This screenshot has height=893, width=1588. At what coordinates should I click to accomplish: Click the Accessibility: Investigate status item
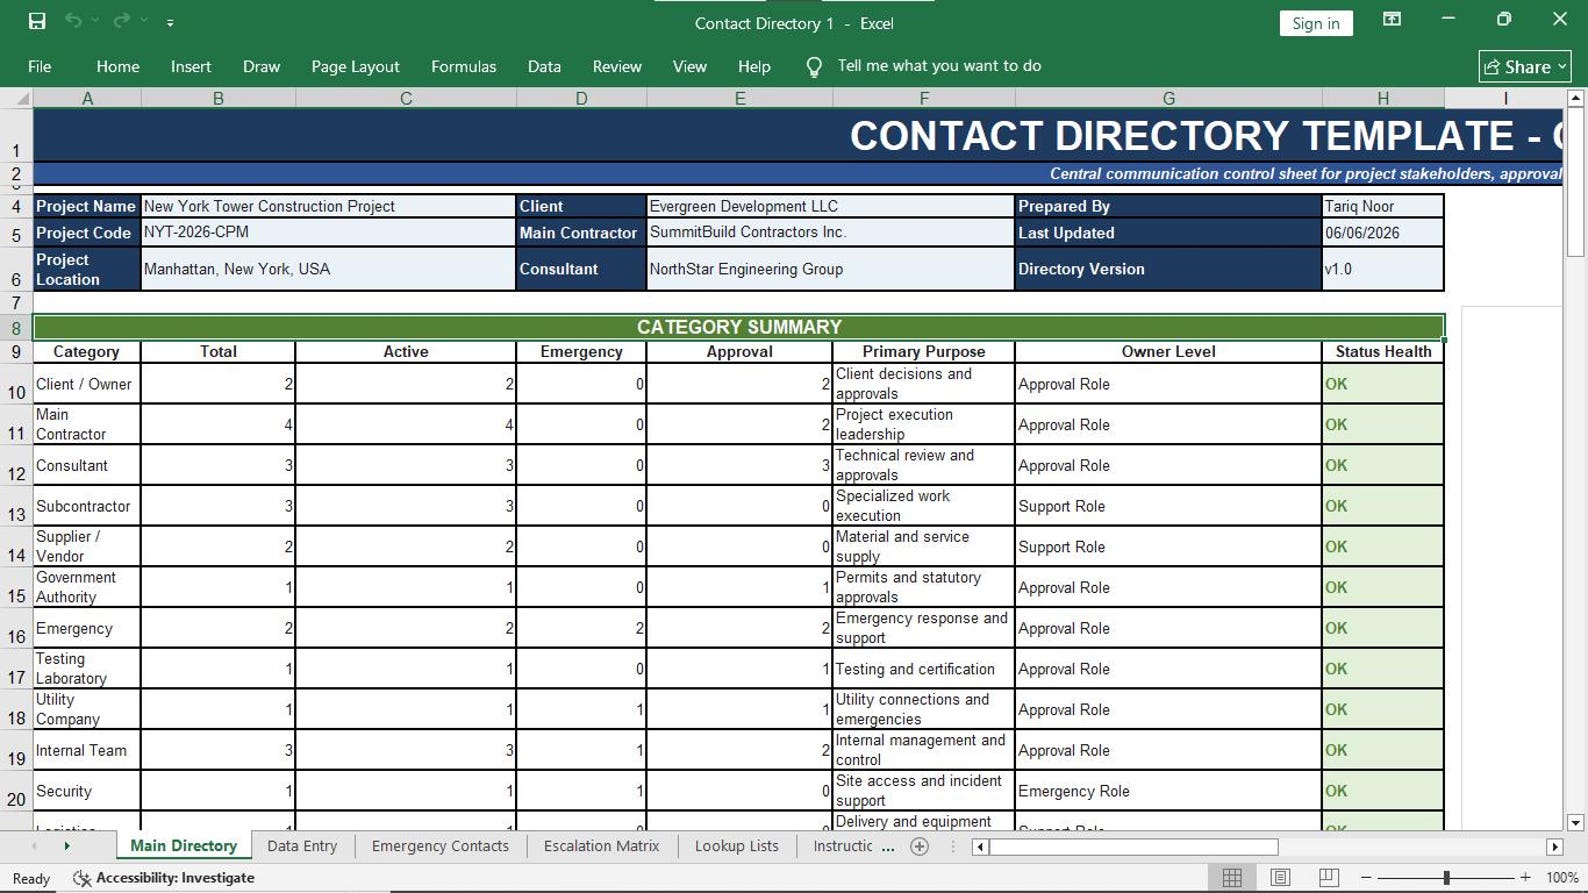164,878
